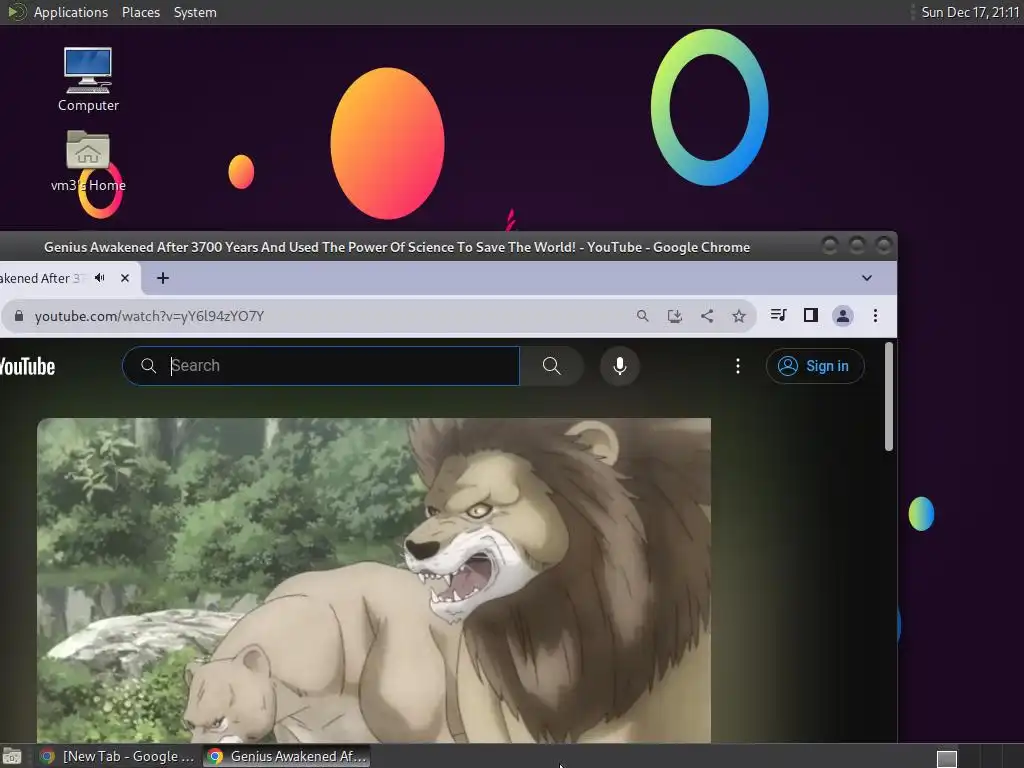Open Computer desktop icon
This screenshot has width=1024, height=768.
[88, 80]
